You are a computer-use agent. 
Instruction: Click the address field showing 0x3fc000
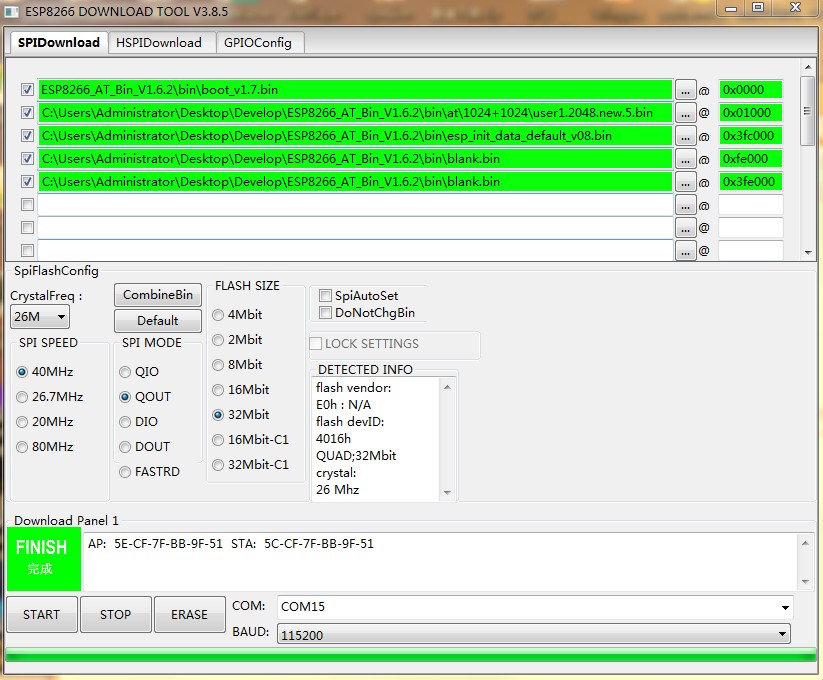tap(751, 136)
